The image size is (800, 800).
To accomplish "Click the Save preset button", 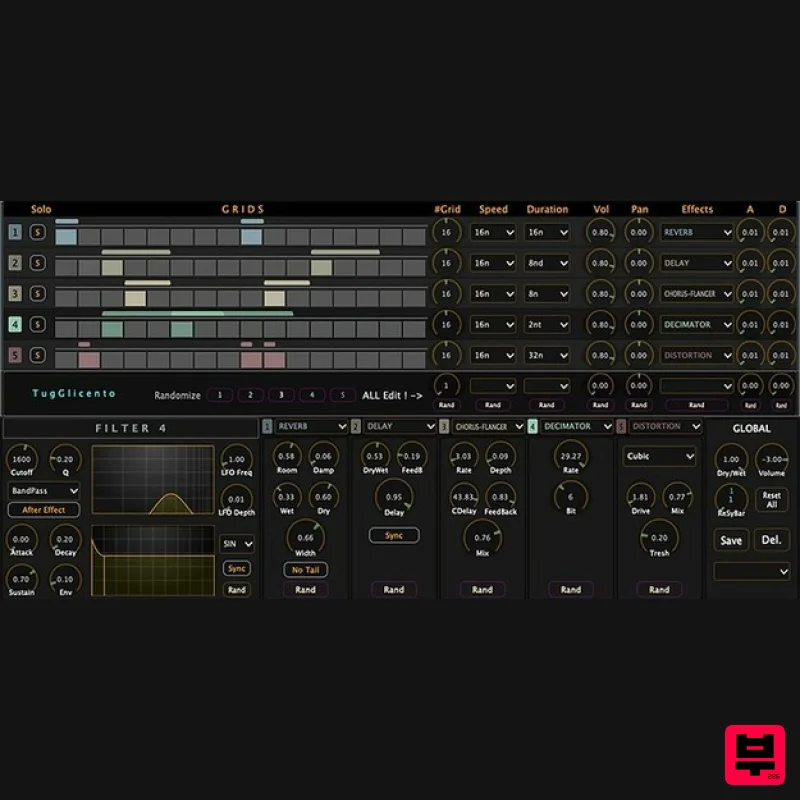I will pyautogui.click(x=731, y=540).
